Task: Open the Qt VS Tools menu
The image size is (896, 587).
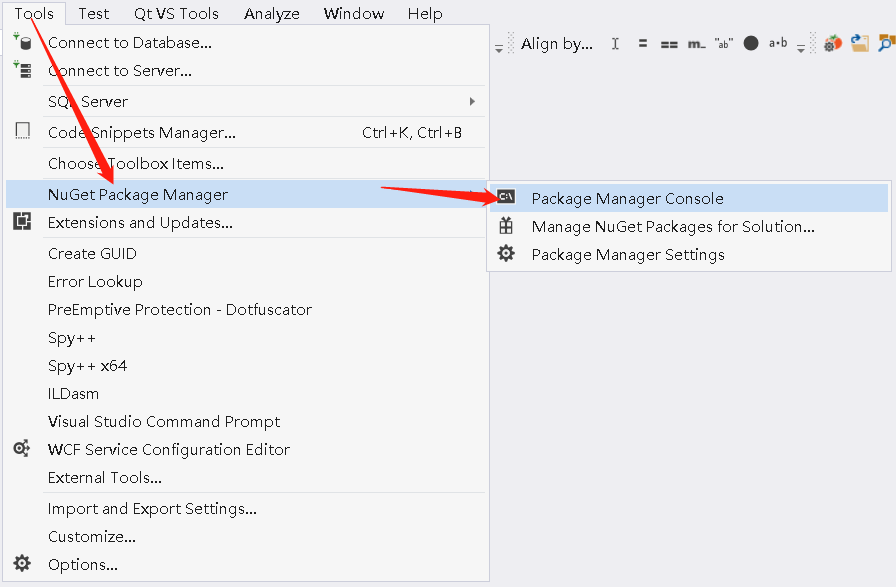Action: click(x=176, y=13)
